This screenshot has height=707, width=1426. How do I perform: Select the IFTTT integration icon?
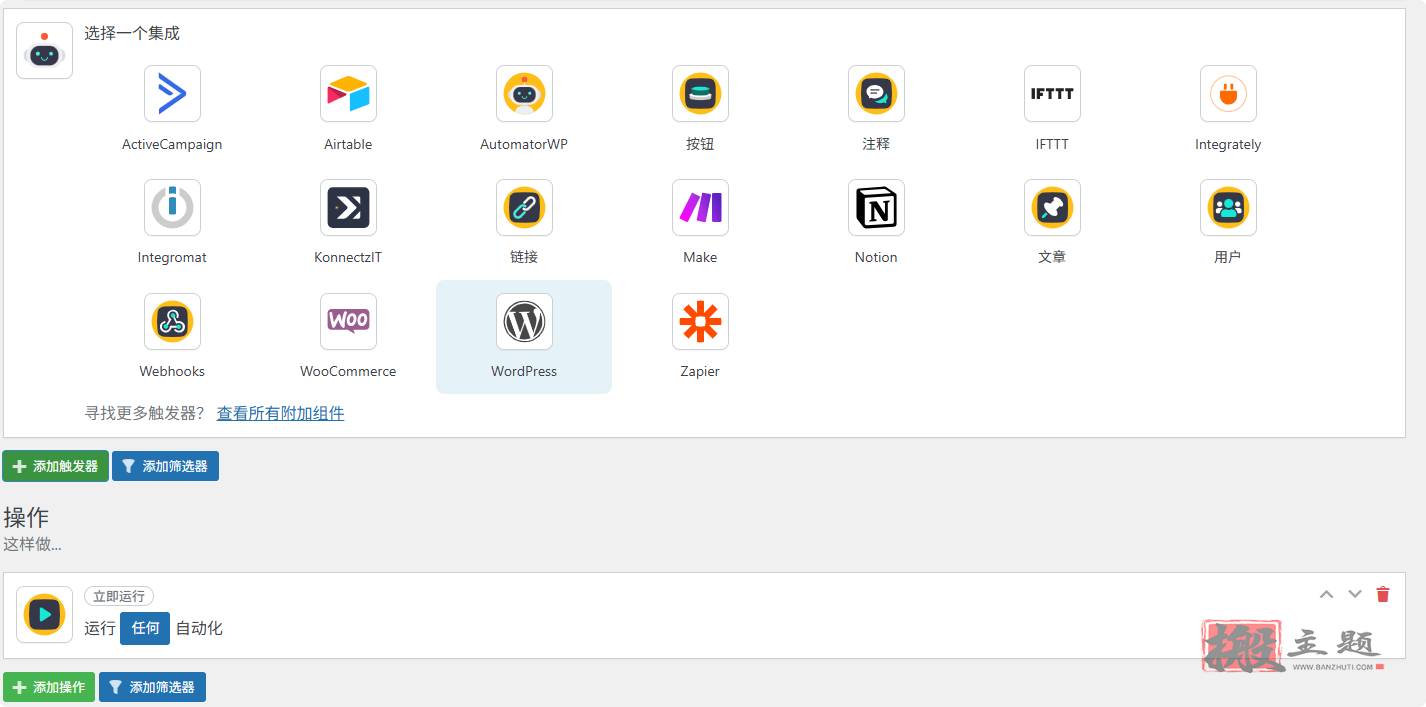coord(1052,94)
